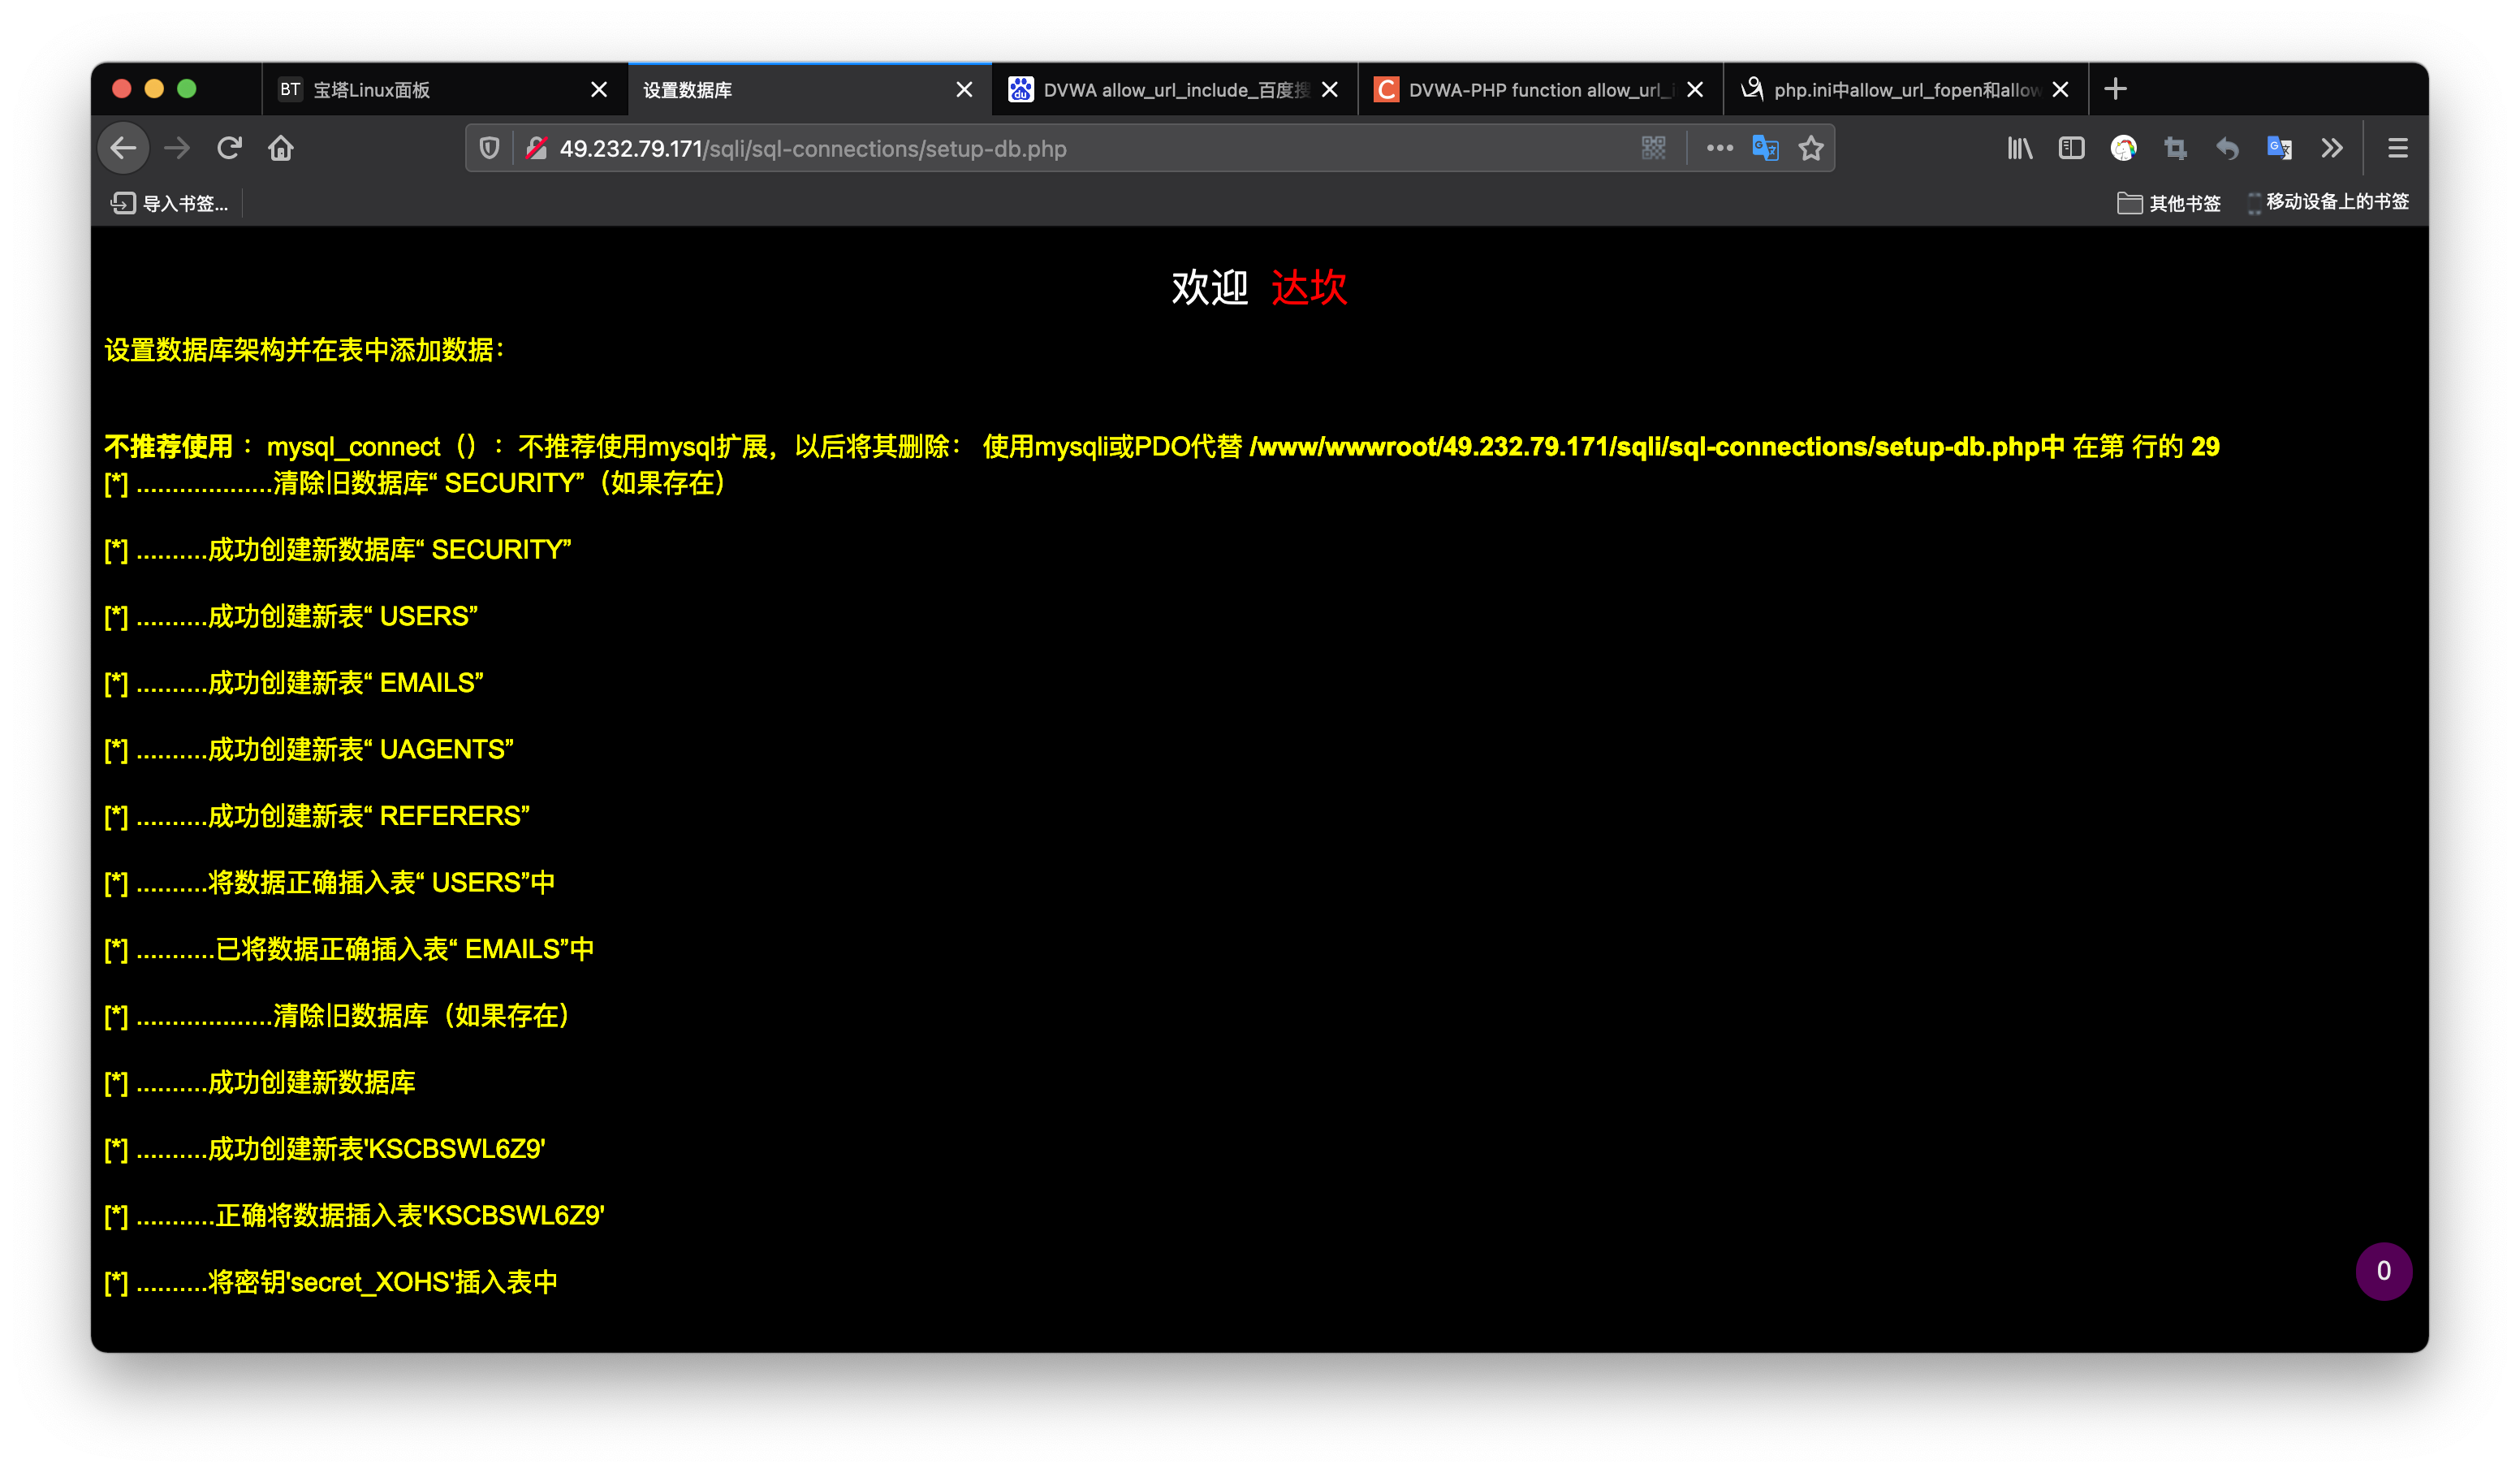Screen dimensions: 2520x1473
Task: Click the insecure connection lock icon
Action: point(536,148)
